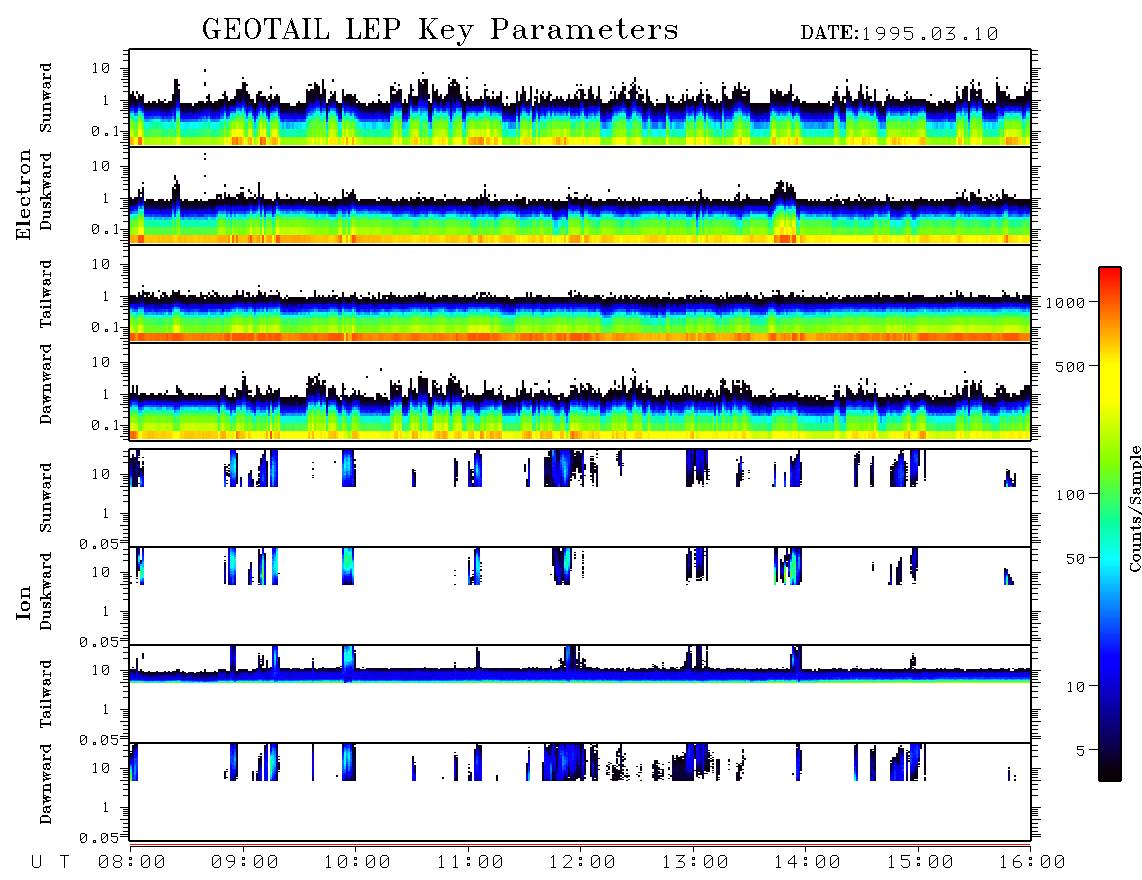Click the '1' tick of Ion Tailward axis
1142x880 pixels.
(105, 709)
